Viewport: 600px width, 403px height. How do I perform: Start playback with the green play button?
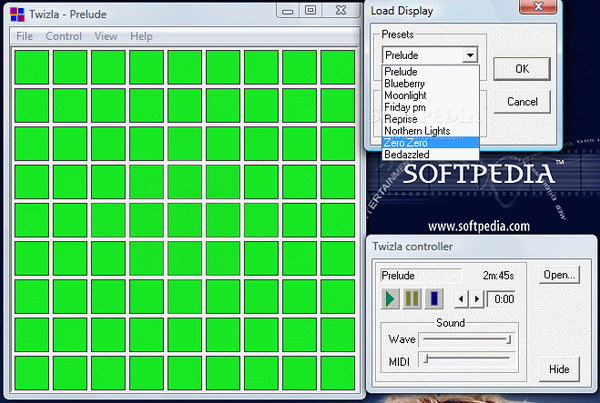(390, 299)
